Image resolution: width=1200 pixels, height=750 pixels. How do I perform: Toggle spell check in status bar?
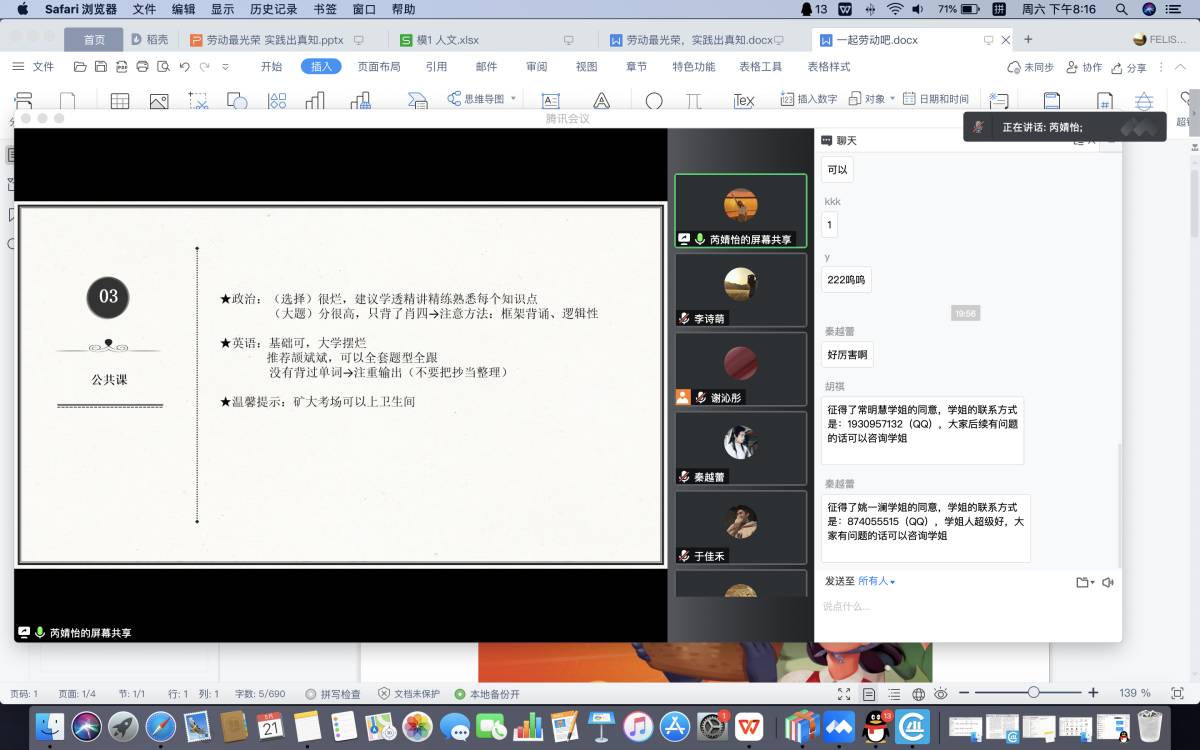333,694
